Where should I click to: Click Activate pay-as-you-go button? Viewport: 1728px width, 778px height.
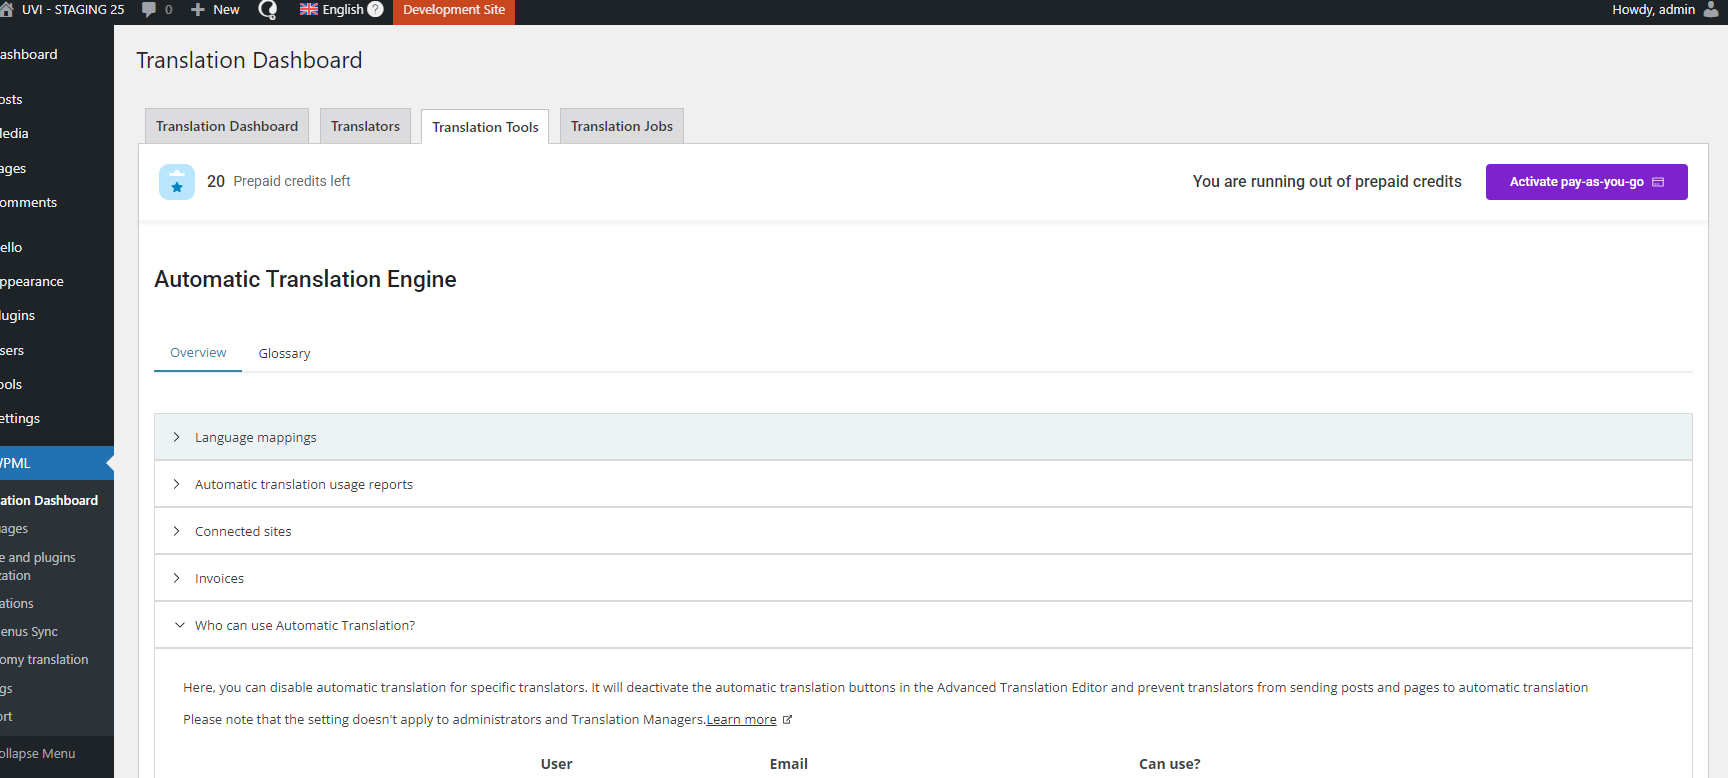(x=1587, y=182)
